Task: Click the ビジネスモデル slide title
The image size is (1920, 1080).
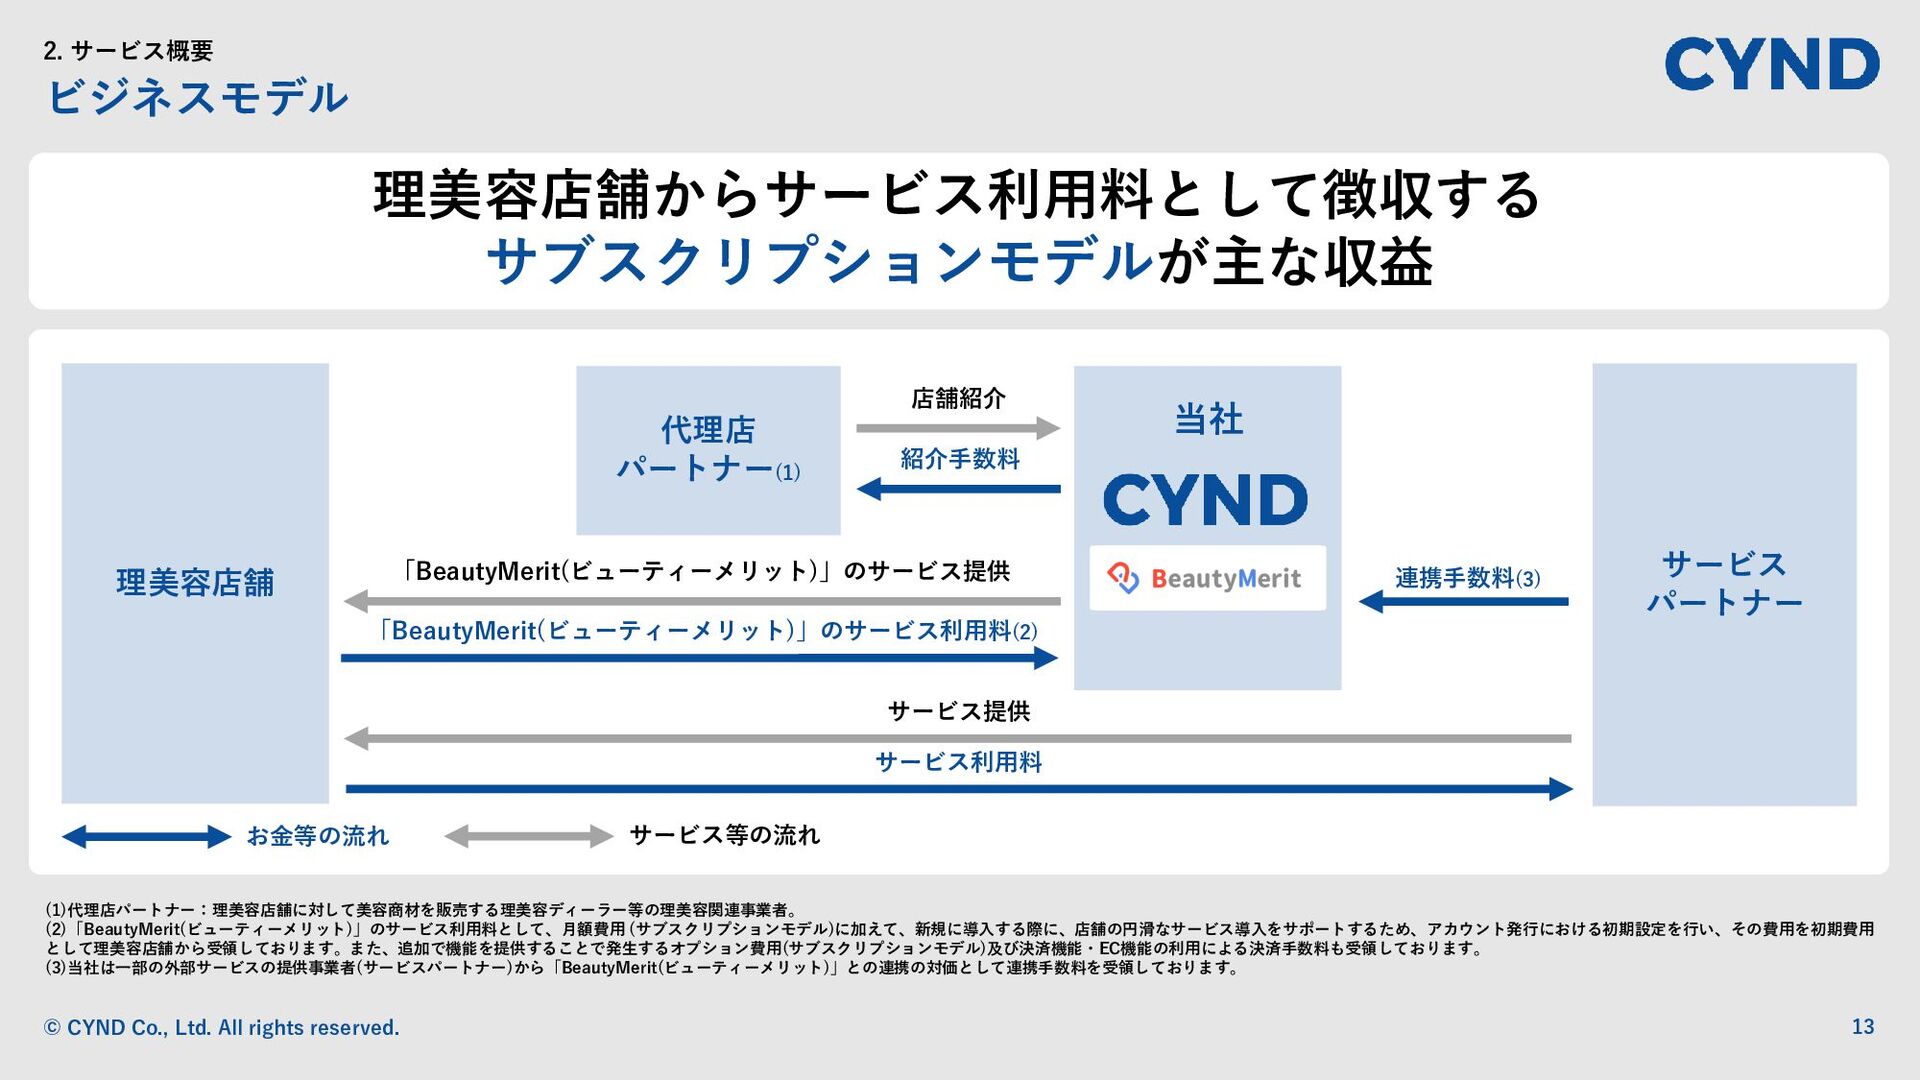Action: point(197,98)
